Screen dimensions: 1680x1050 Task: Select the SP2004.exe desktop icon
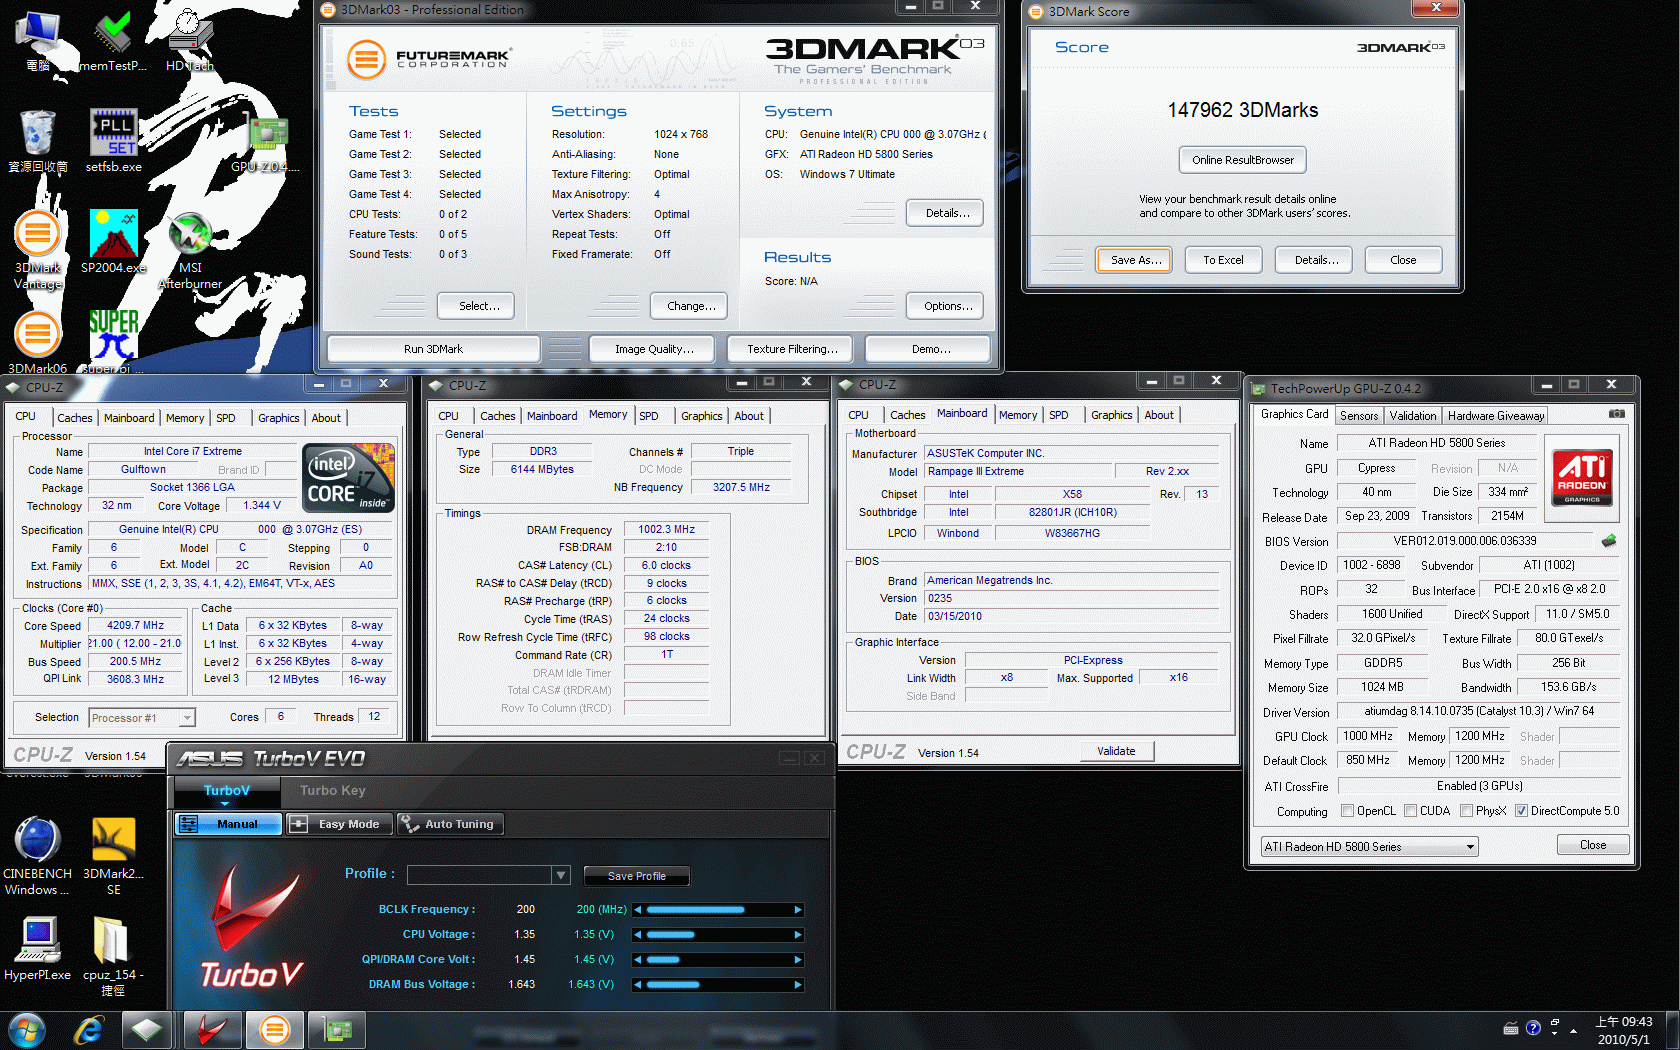click(x=113, y=242)
